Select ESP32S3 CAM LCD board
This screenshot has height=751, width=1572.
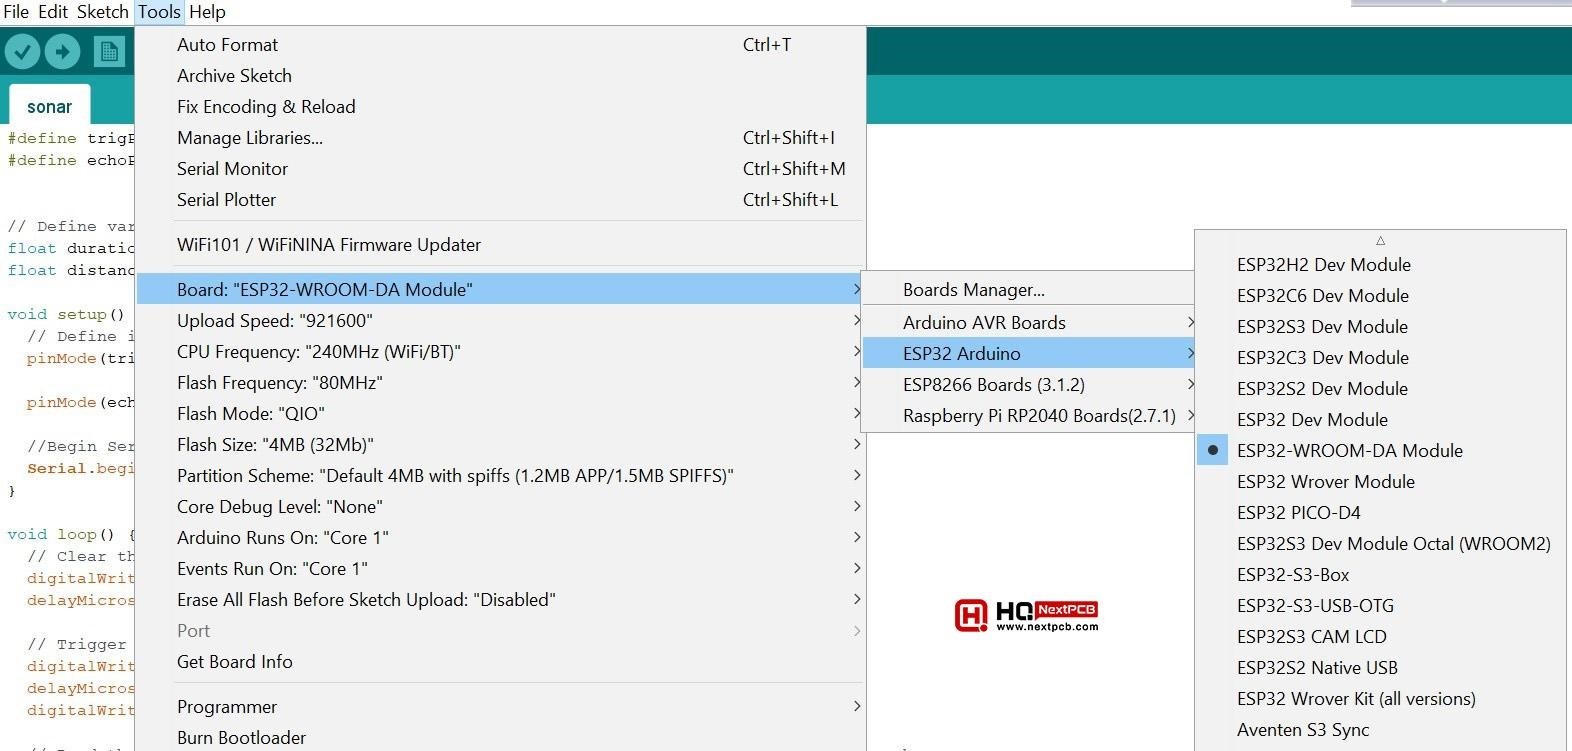(1311, 637)
